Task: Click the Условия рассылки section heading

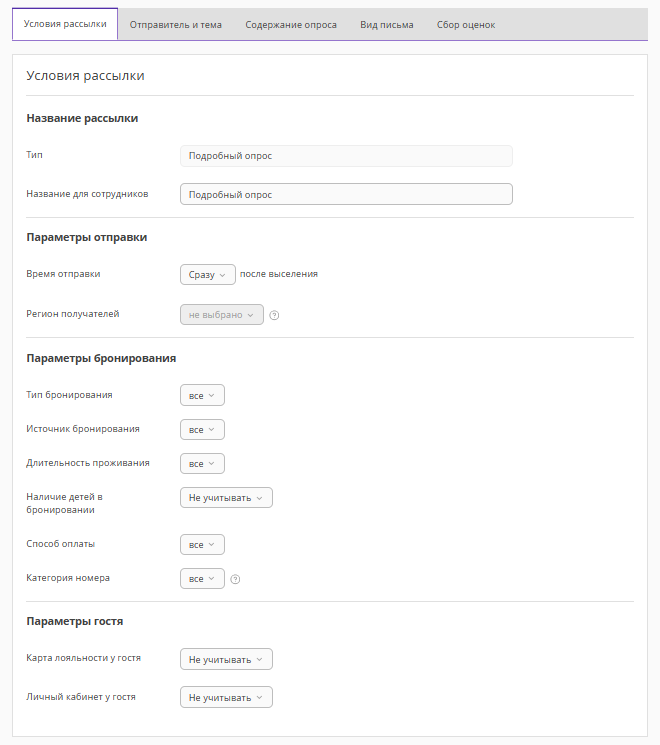Action: 86,75
